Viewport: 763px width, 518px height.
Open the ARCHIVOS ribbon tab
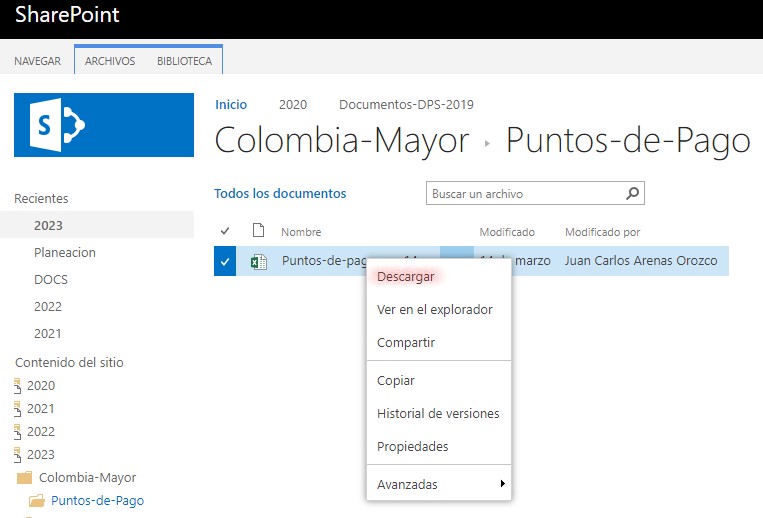110,61
